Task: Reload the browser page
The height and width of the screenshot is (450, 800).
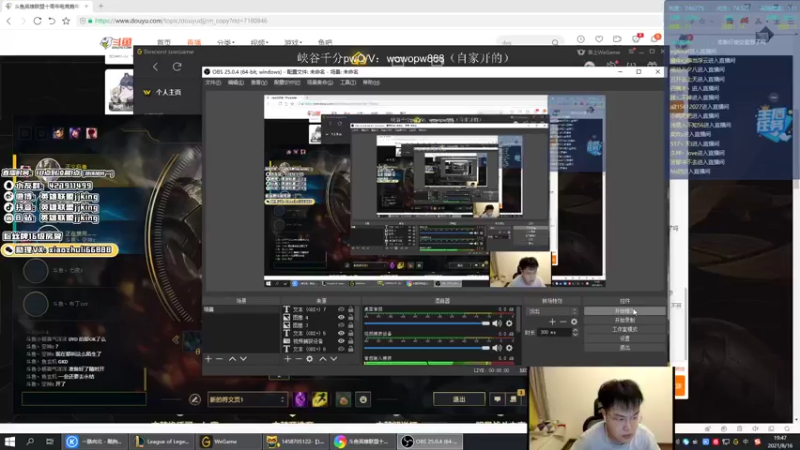Action: [x=37, y=21]
